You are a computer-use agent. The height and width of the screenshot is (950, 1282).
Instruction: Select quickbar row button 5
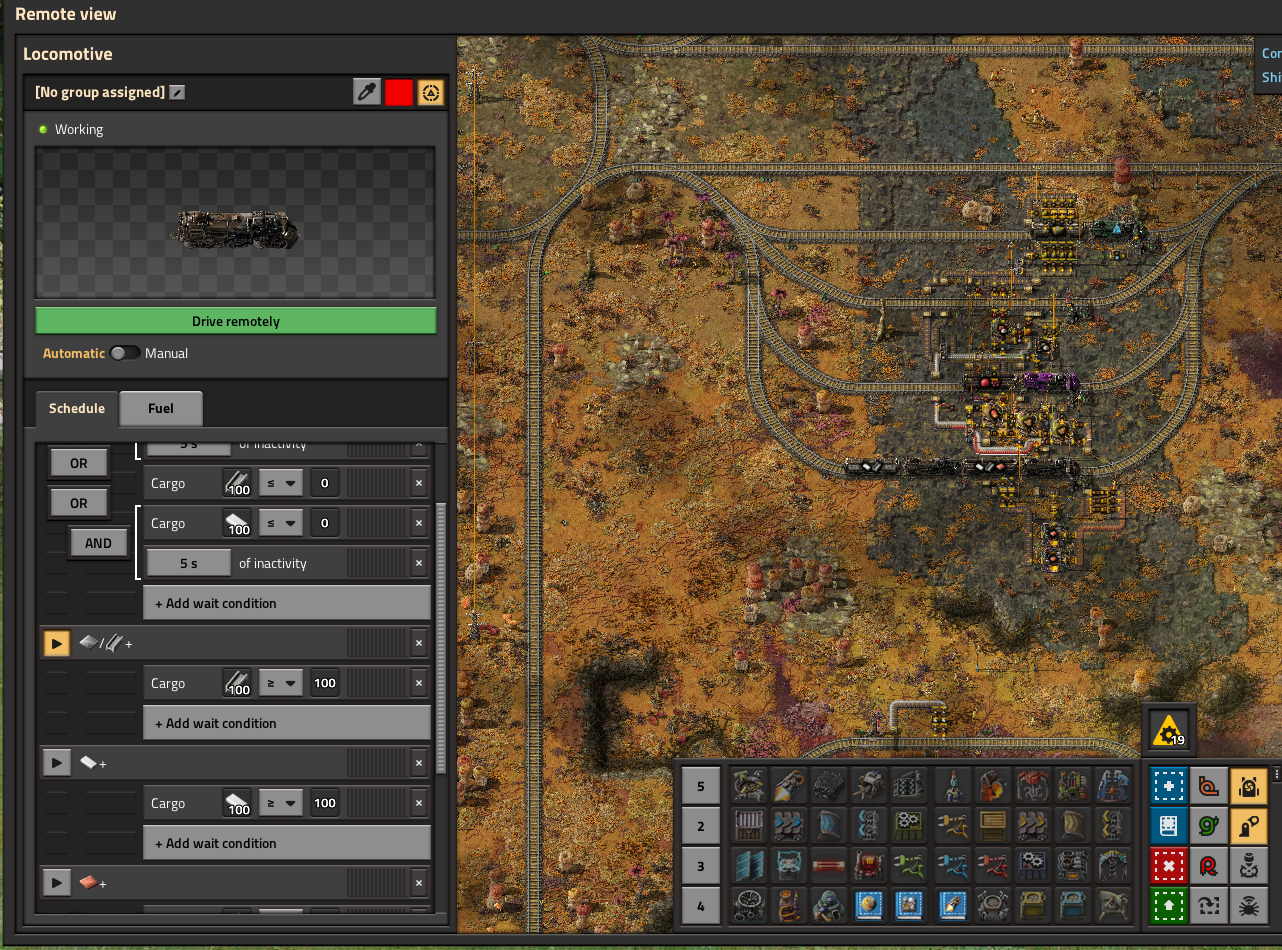pos(701,786)
